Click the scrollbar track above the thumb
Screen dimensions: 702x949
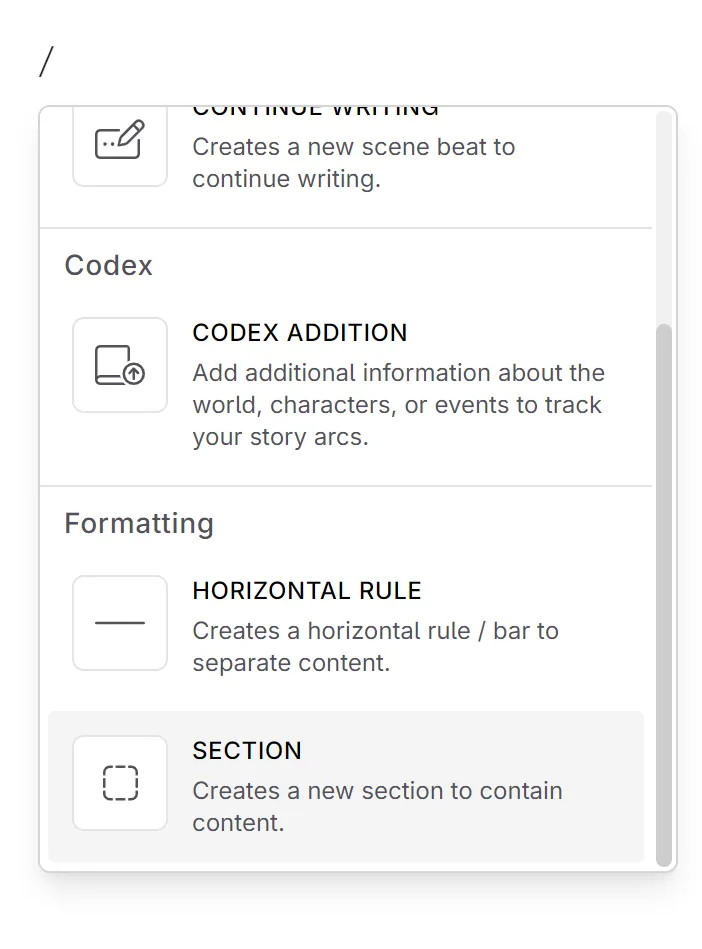coord(664,215)
